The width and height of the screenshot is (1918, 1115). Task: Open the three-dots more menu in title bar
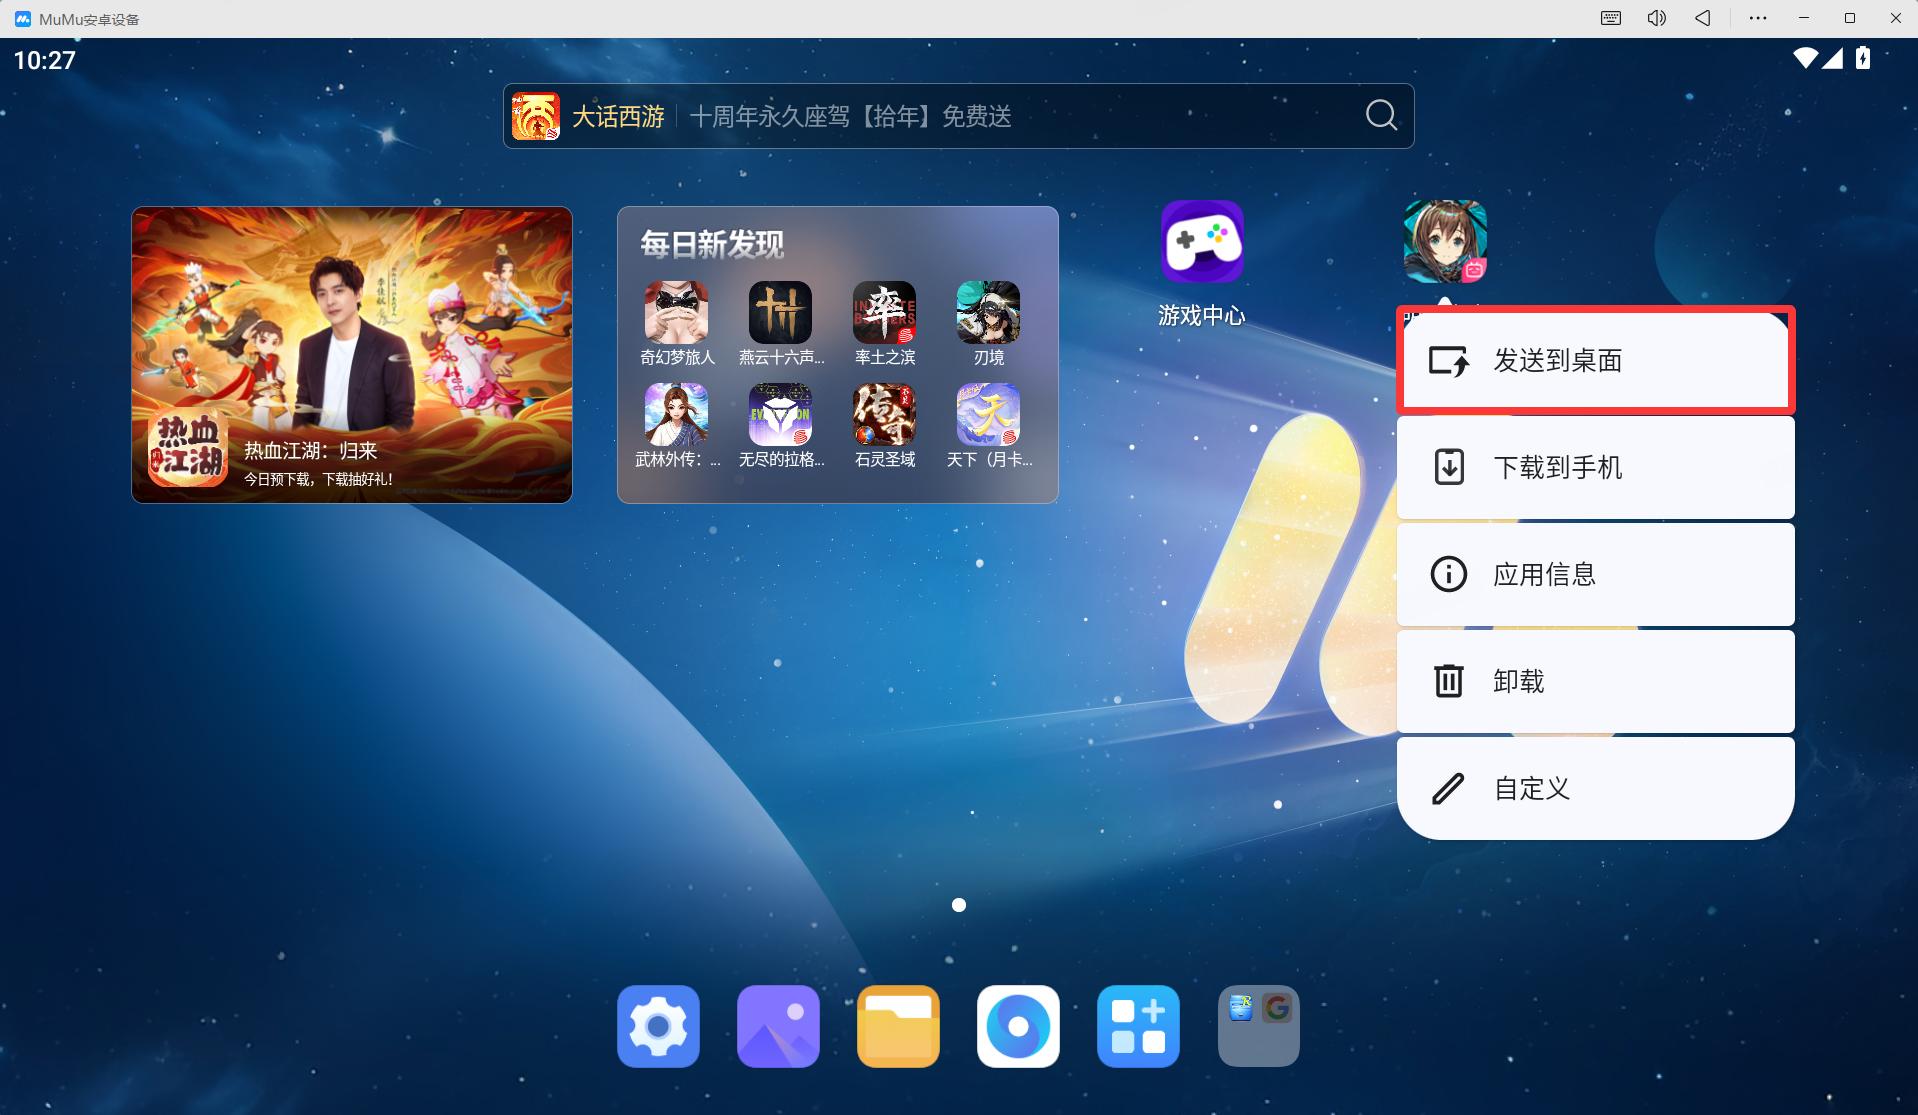pyautogui.click(x=1757, y=18)
